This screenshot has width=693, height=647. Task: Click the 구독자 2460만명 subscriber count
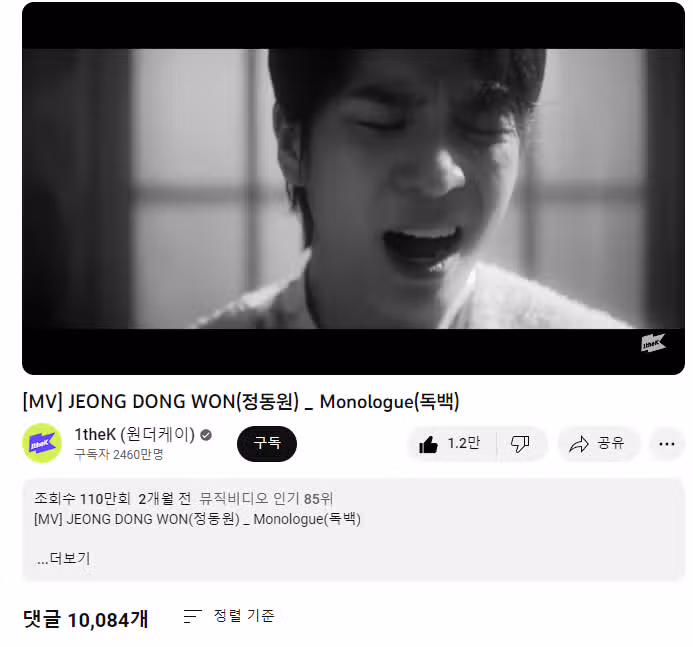coord(119,454)
